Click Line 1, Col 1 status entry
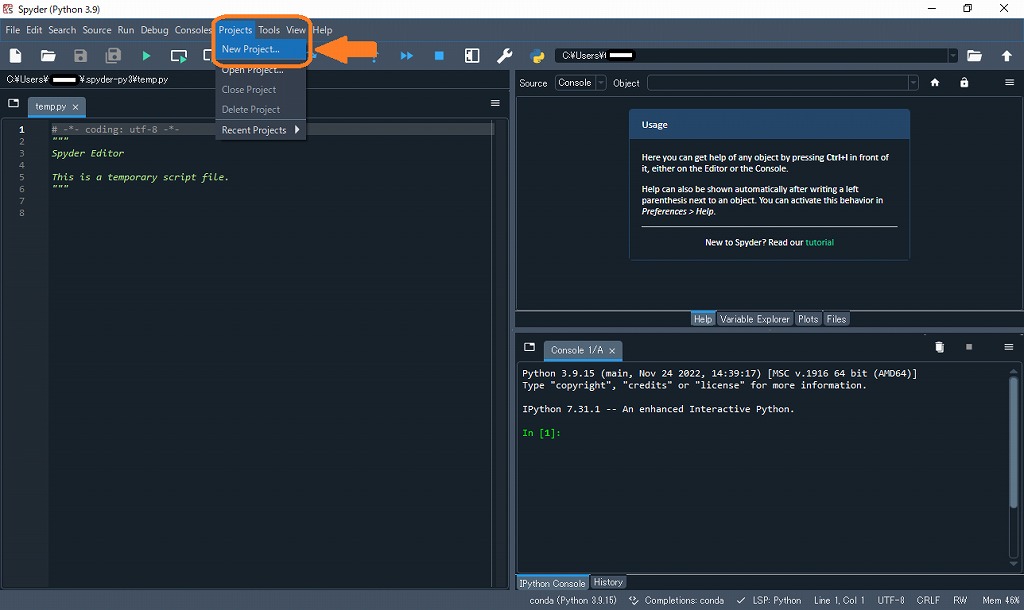This screenshot has height=610, width=1024. pyautogui.click(x=839, y=600)
